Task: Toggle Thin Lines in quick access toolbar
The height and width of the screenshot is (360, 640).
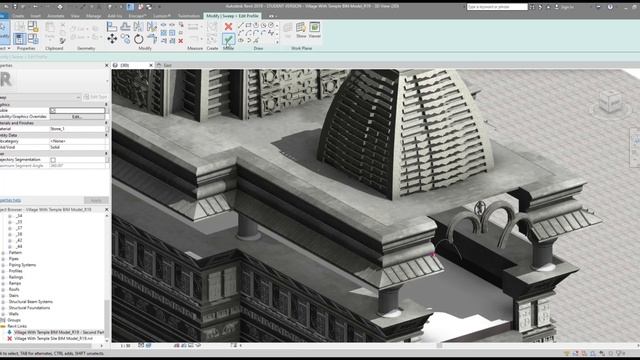Action: point(130,7)
